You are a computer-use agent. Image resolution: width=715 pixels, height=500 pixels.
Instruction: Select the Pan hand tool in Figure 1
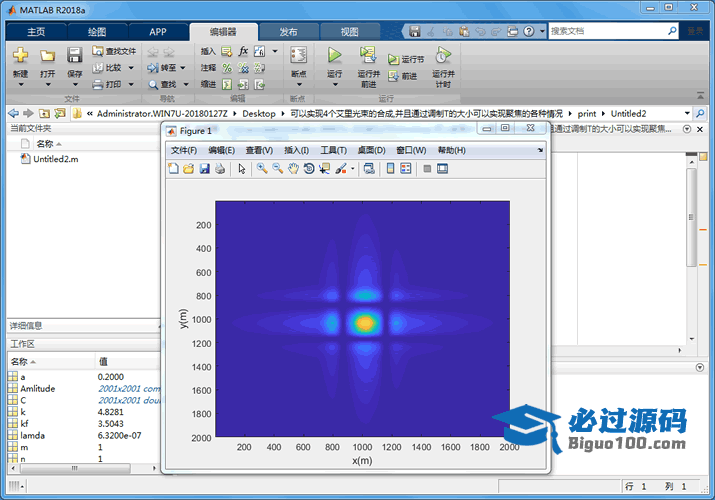coord(293,169)
